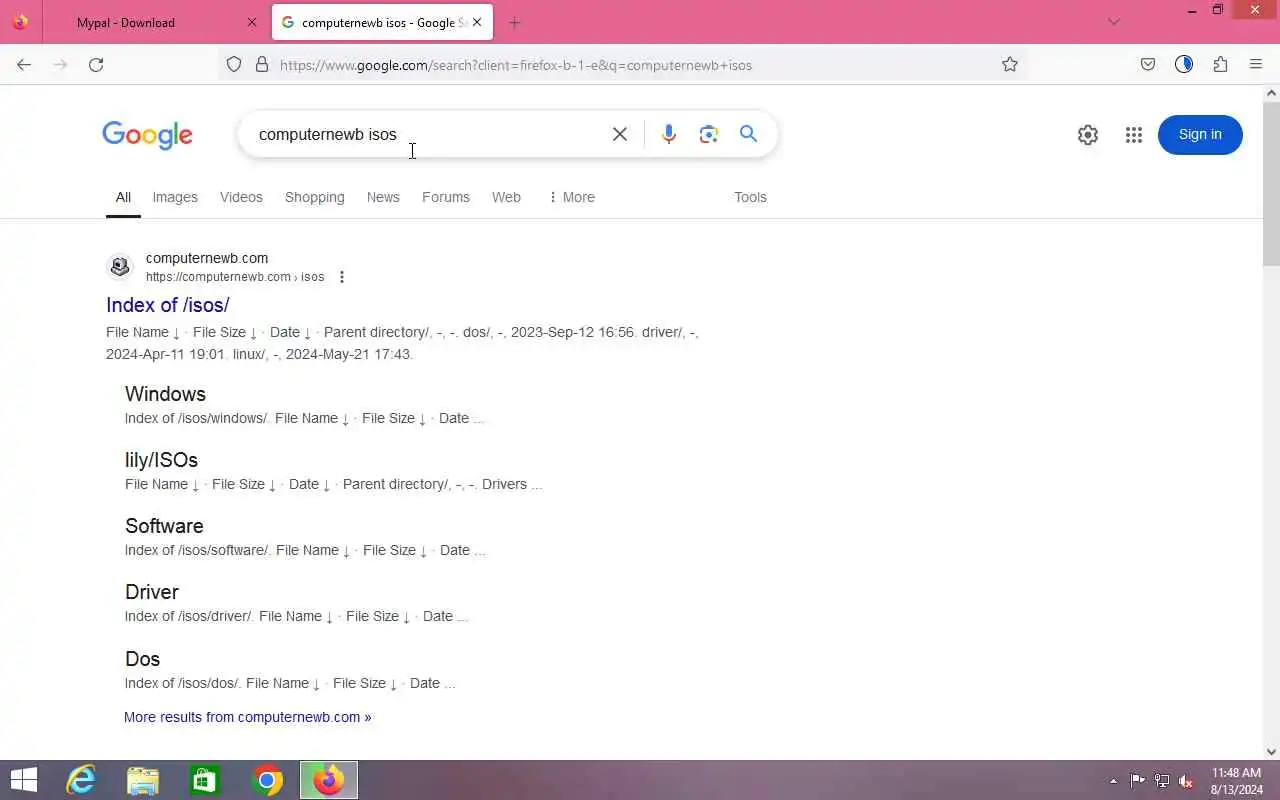This screenshot has height=800, width=1280.
Task: Open the Store app on taskbar
Action: click(205, 780)
